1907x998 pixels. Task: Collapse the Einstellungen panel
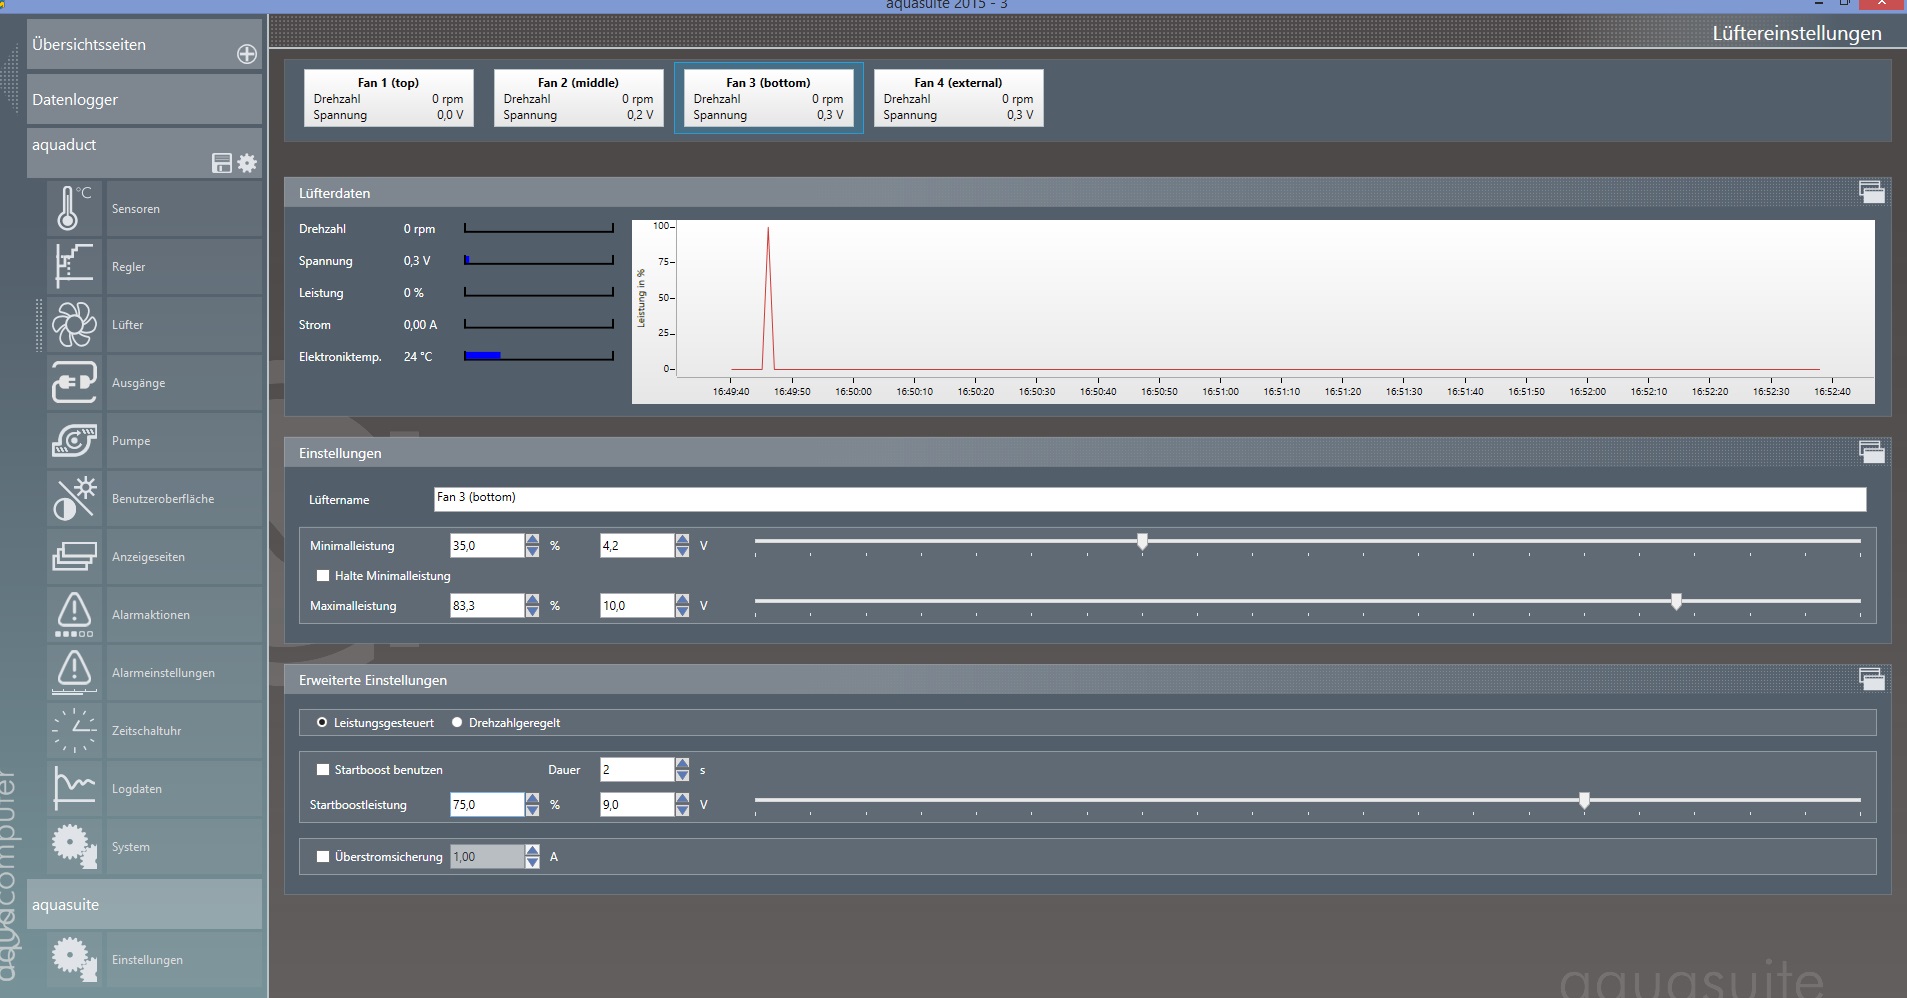pyautogui.click(x=1871, y=453)
